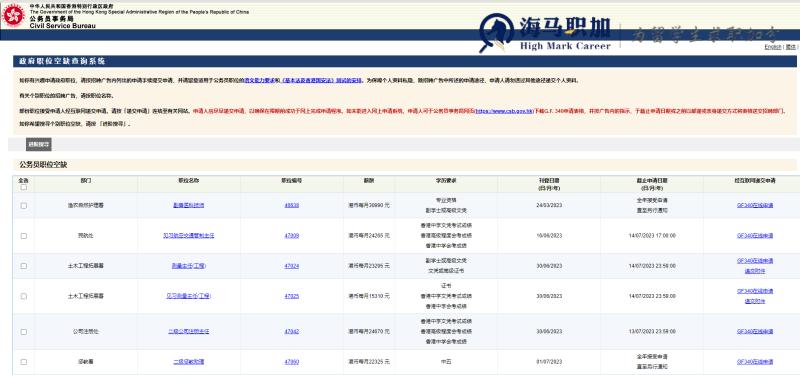Open the https://www.csb.gov.hk link

pos(504,110)
